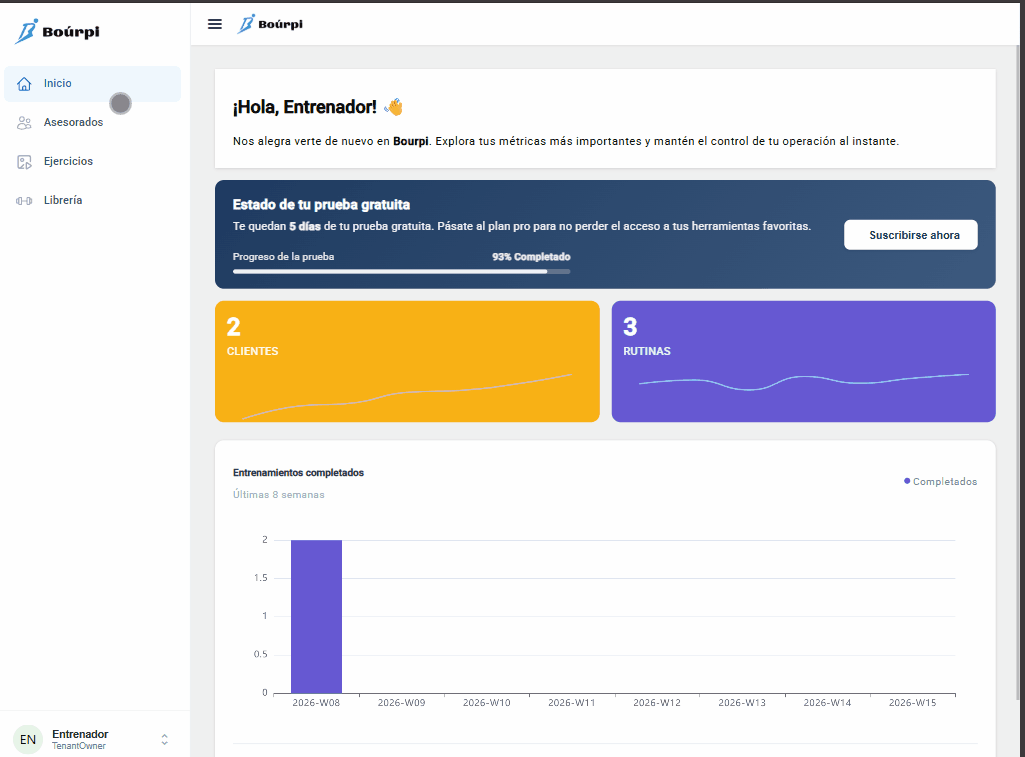1025x757 pixels.
Task: Open the Entrenador TenantOwner profile menu
Action: [x=80, y=739]
